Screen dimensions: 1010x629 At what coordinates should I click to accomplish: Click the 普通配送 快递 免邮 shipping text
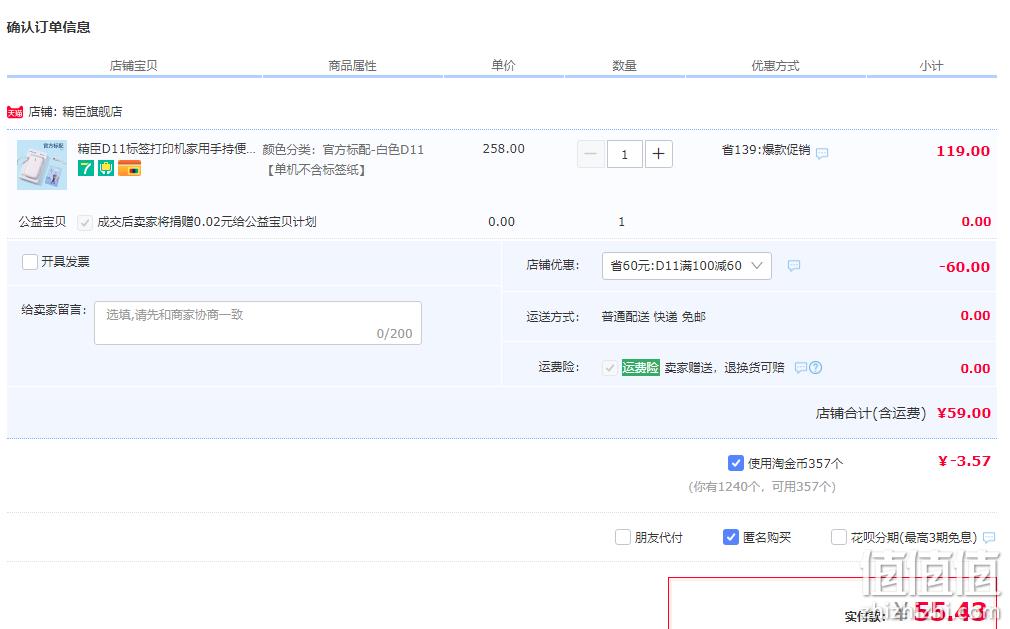pyautogui.click(x=654, y=317)
